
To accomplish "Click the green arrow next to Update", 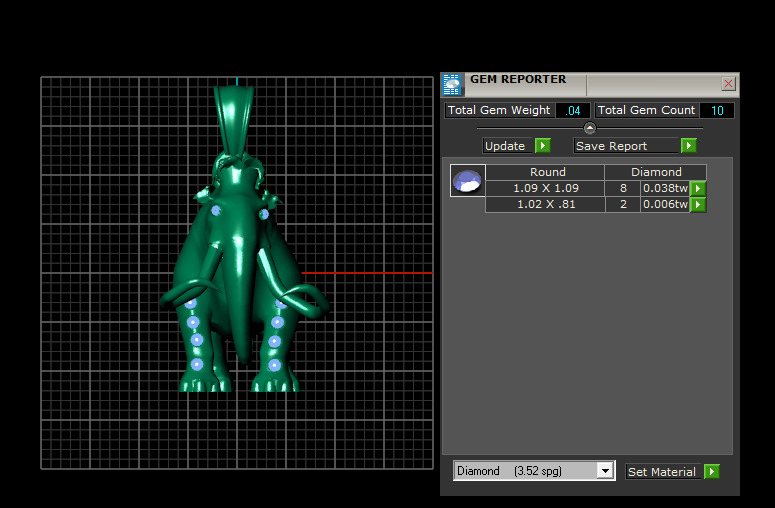I will coord(543,146).
